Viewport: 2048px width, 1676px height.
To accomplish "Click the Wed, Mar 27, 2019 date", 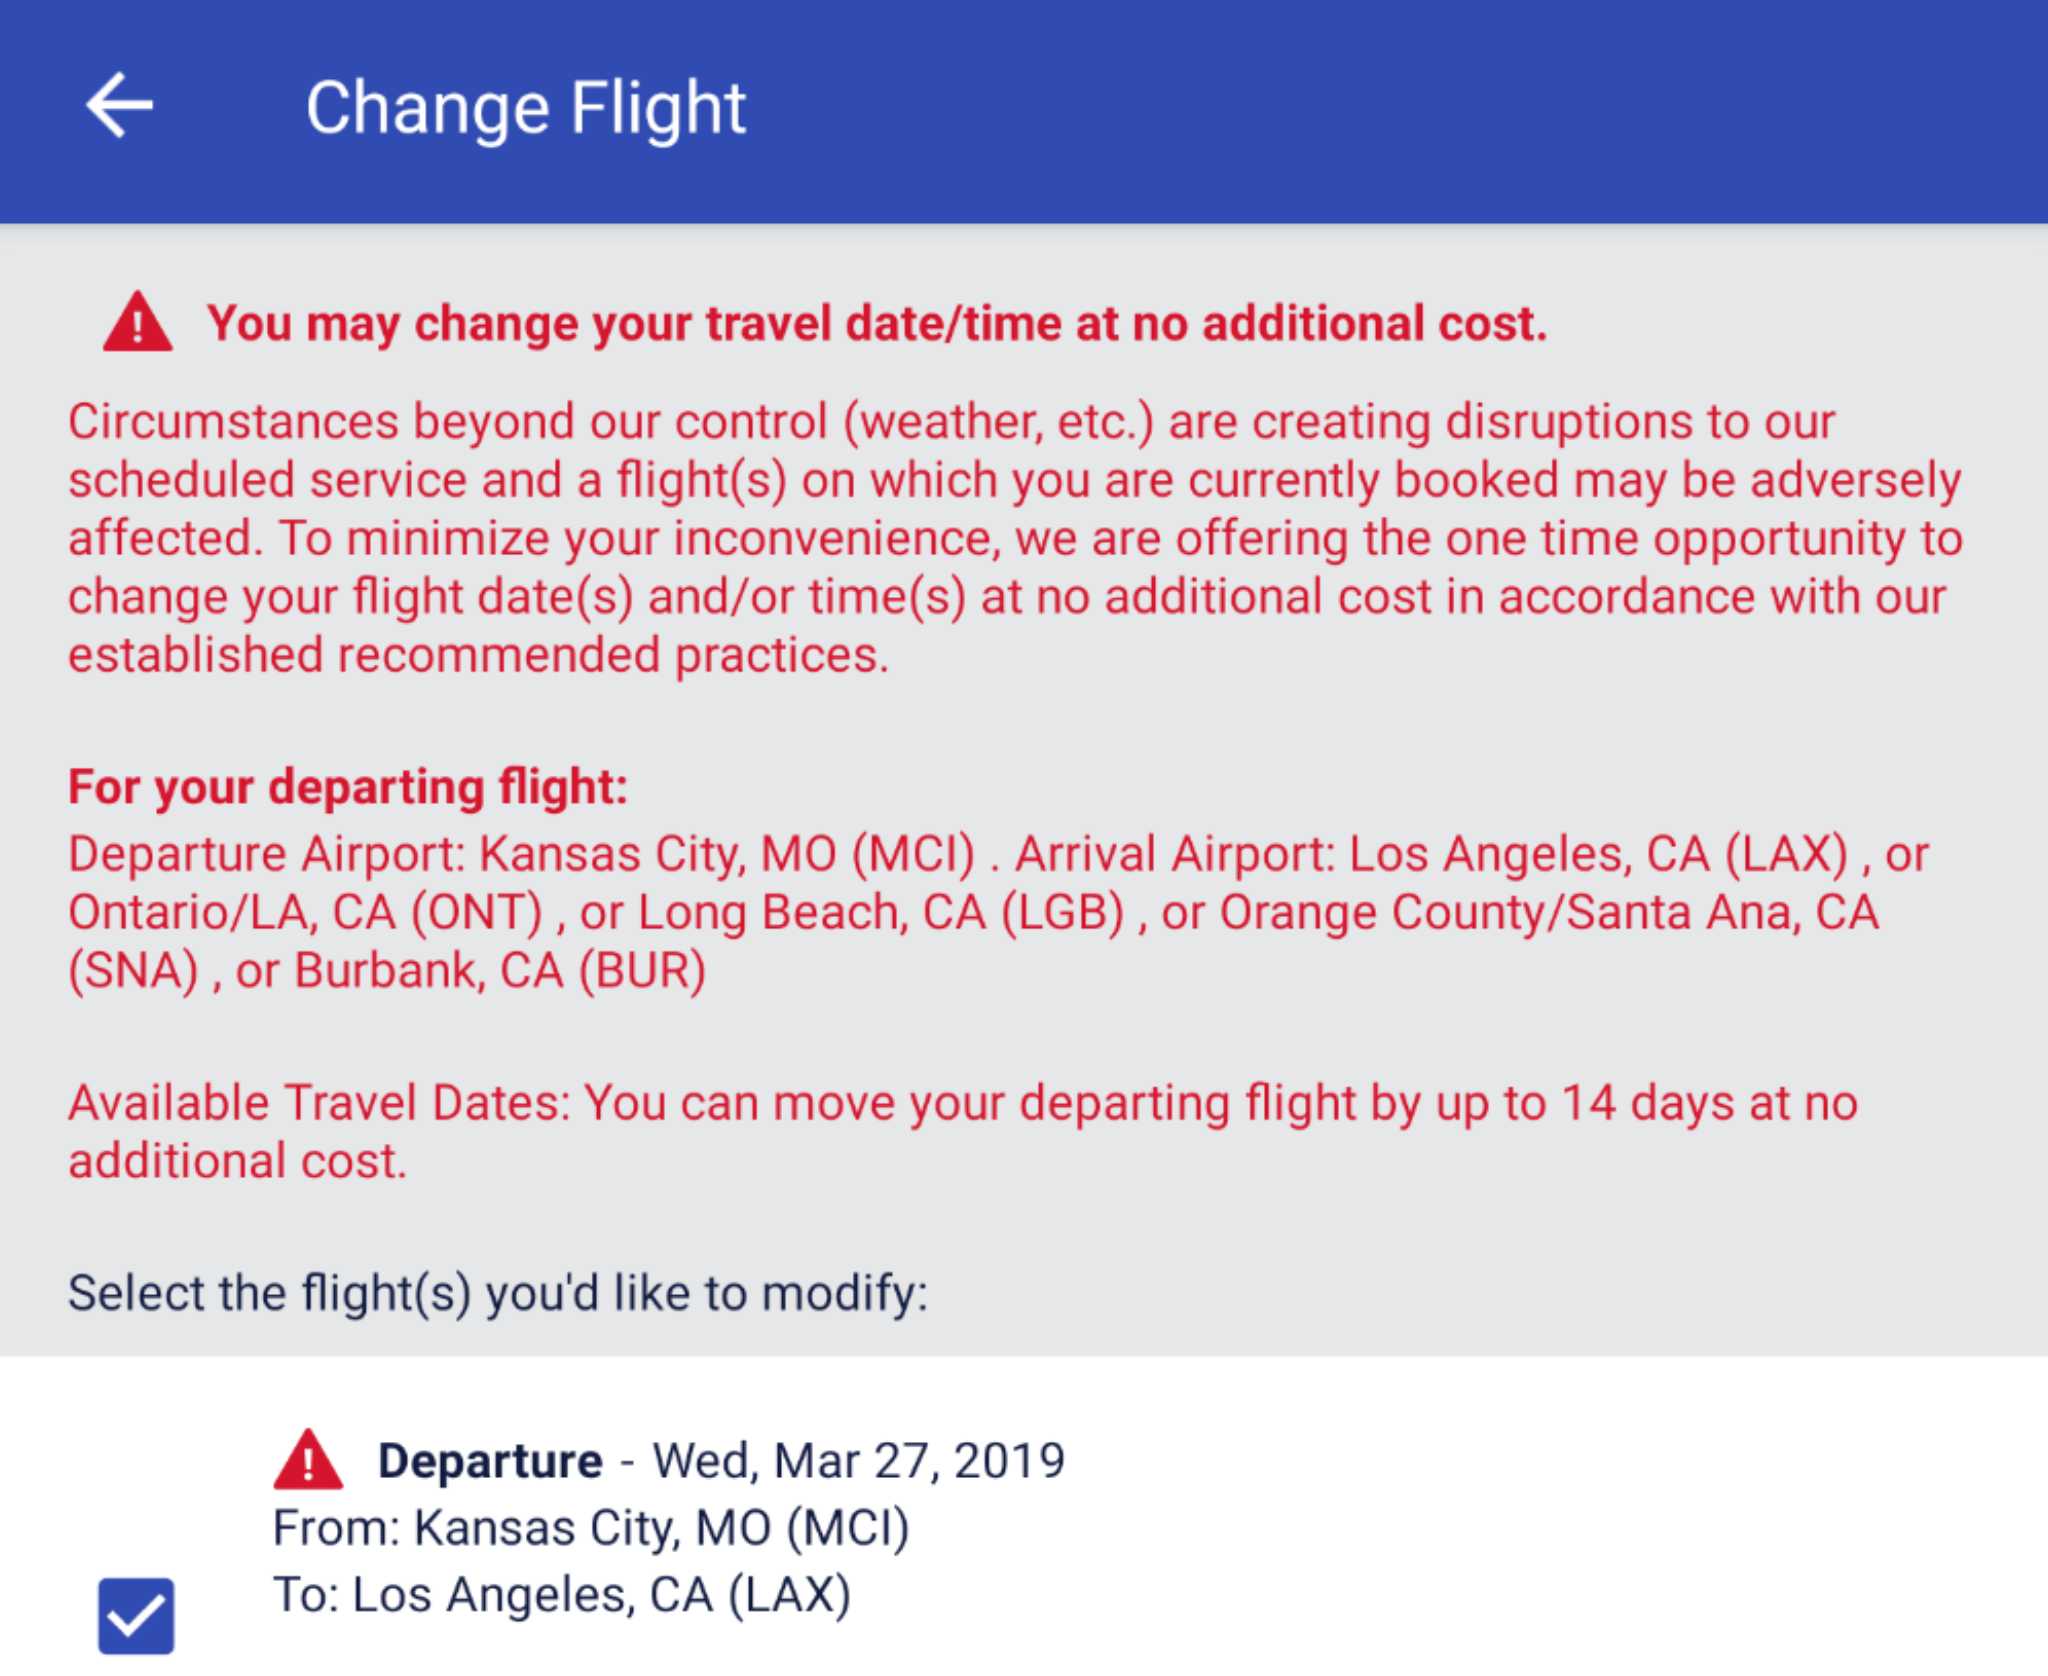I will click(x=859, y=1461).
